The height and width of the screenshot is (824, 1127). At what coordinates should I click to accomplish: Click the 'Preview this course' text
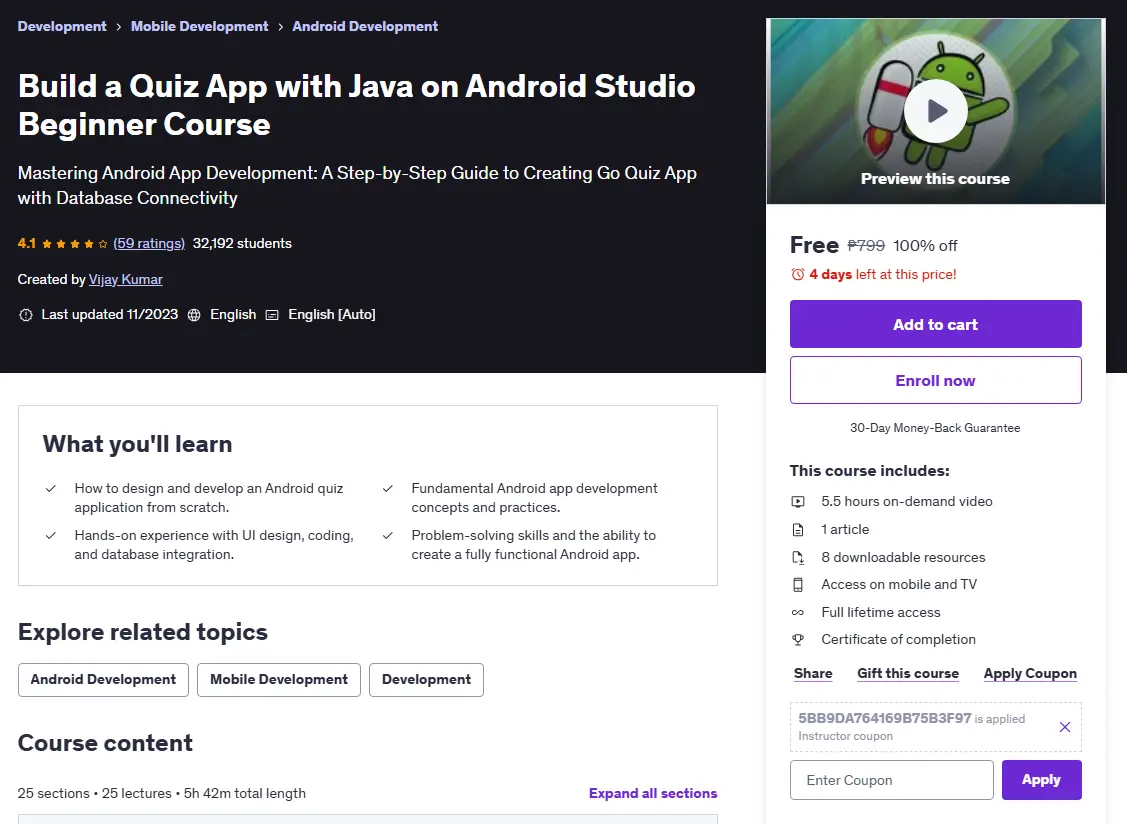tap(935, 179)
